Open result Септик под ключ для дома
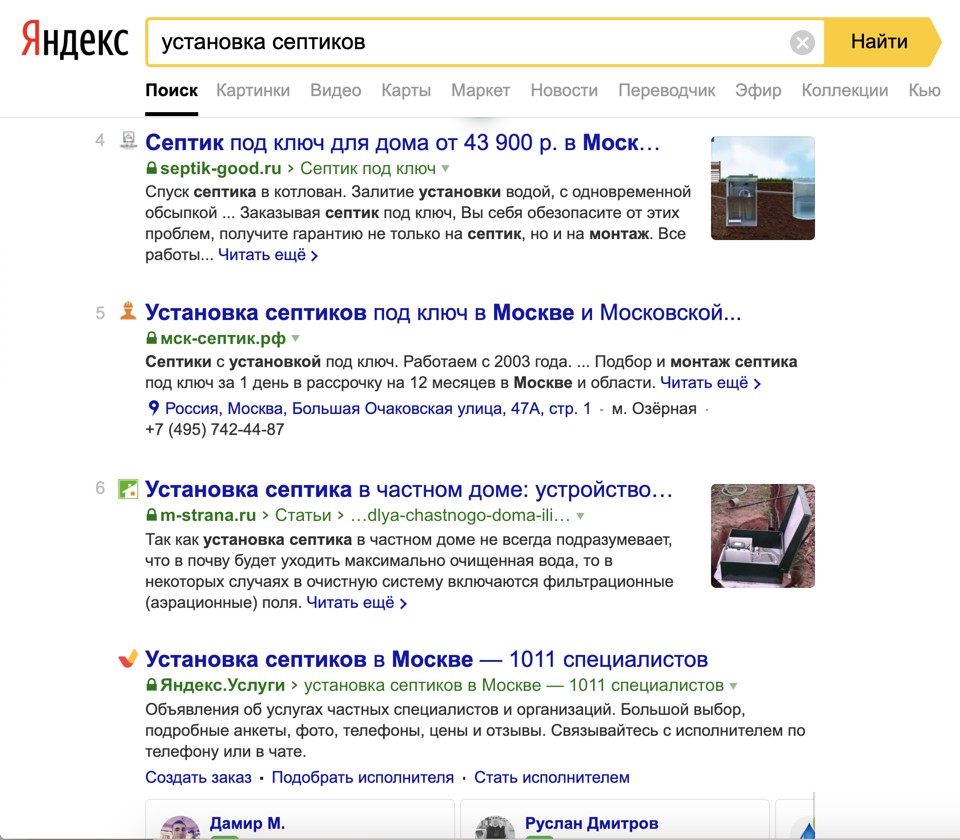The width and height of the screenshot is (960, 840). pyautogui.click(x=402, y=143)
